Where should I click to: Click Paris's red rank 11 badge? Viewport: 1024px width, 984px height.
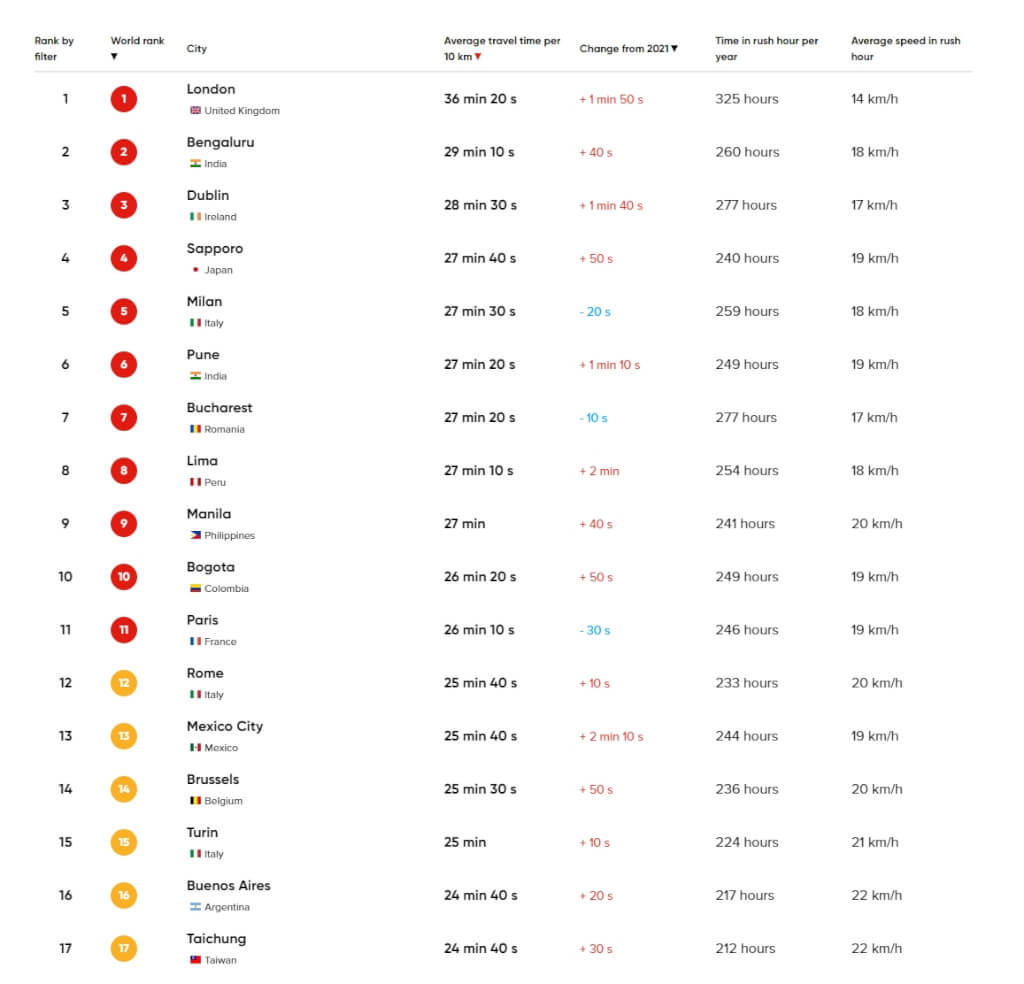124,630
